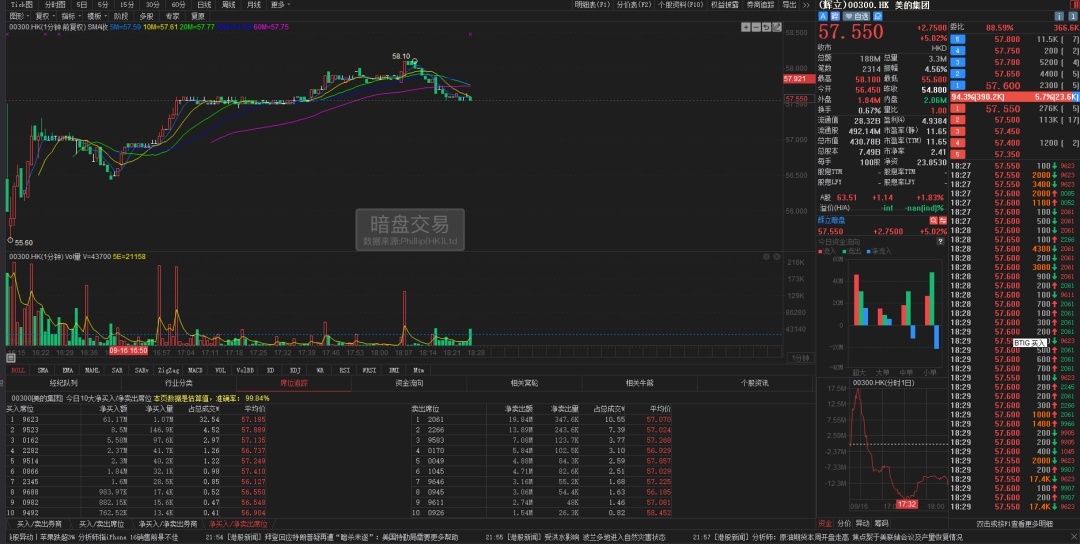Select RSI indicator
Image resolution: width=1080 pixels, height=544 pixels.
(344, 370)
